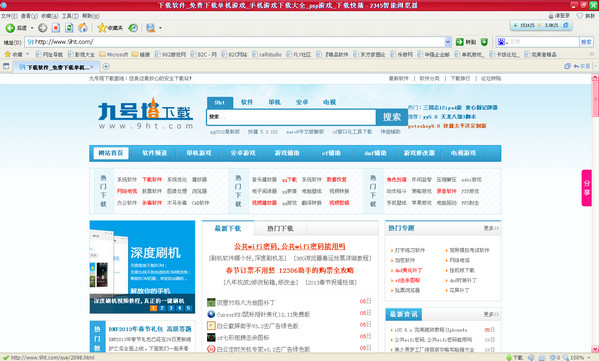Switch to the 最新下载 tab
This screenshot has height=361, width=599.
228,228
